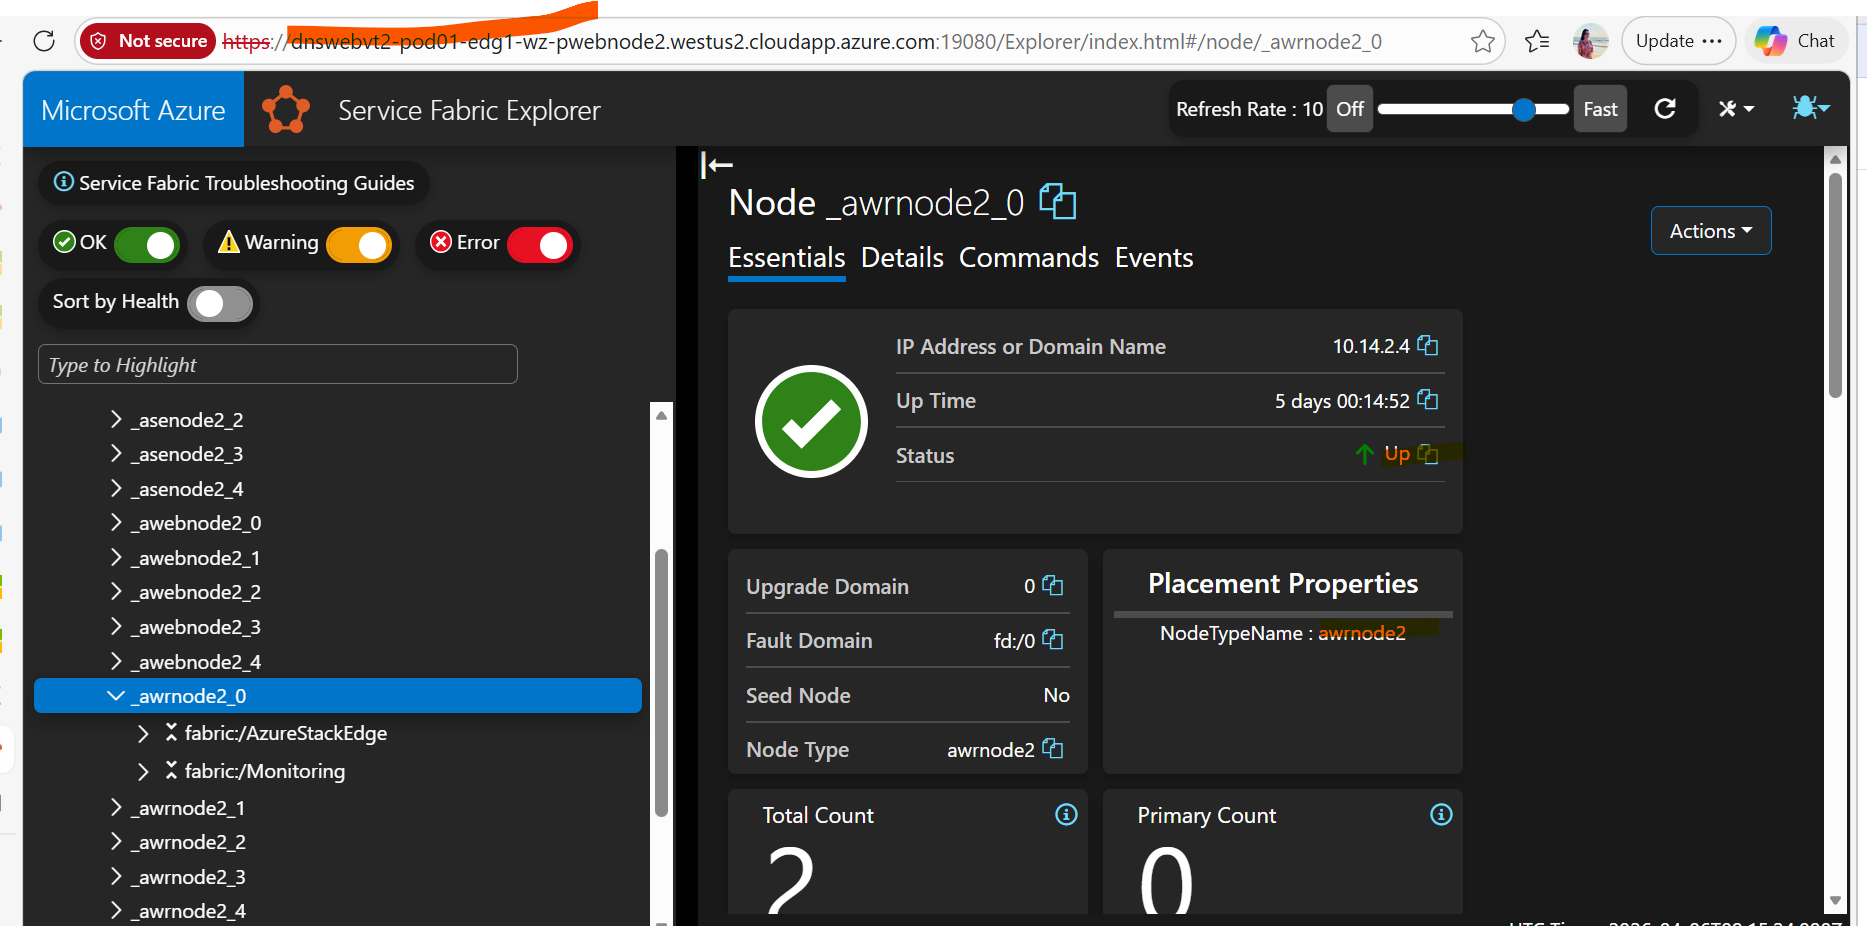
Task: Copy the Fault Domain value
Action: point(1053,640)
